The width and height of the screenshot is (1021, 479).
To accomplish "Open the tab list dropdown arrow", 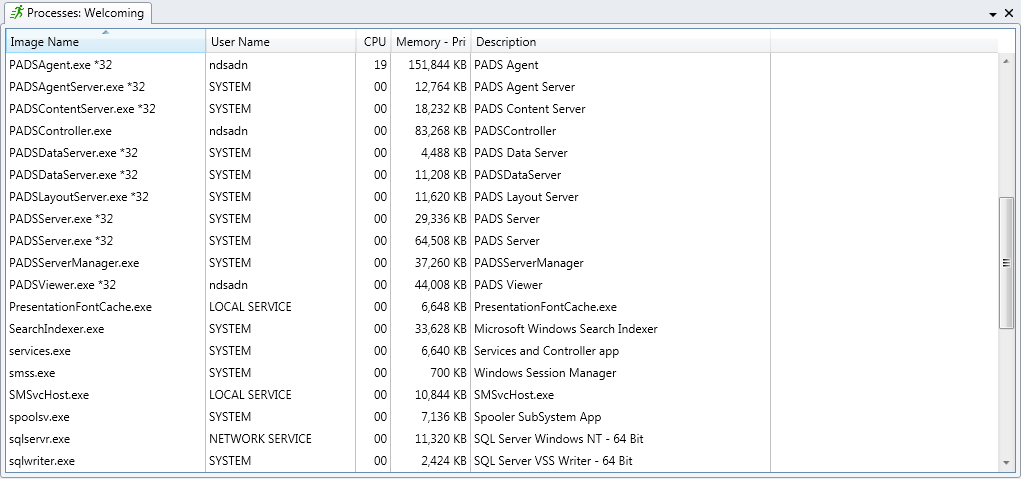I will click(993, 14).
